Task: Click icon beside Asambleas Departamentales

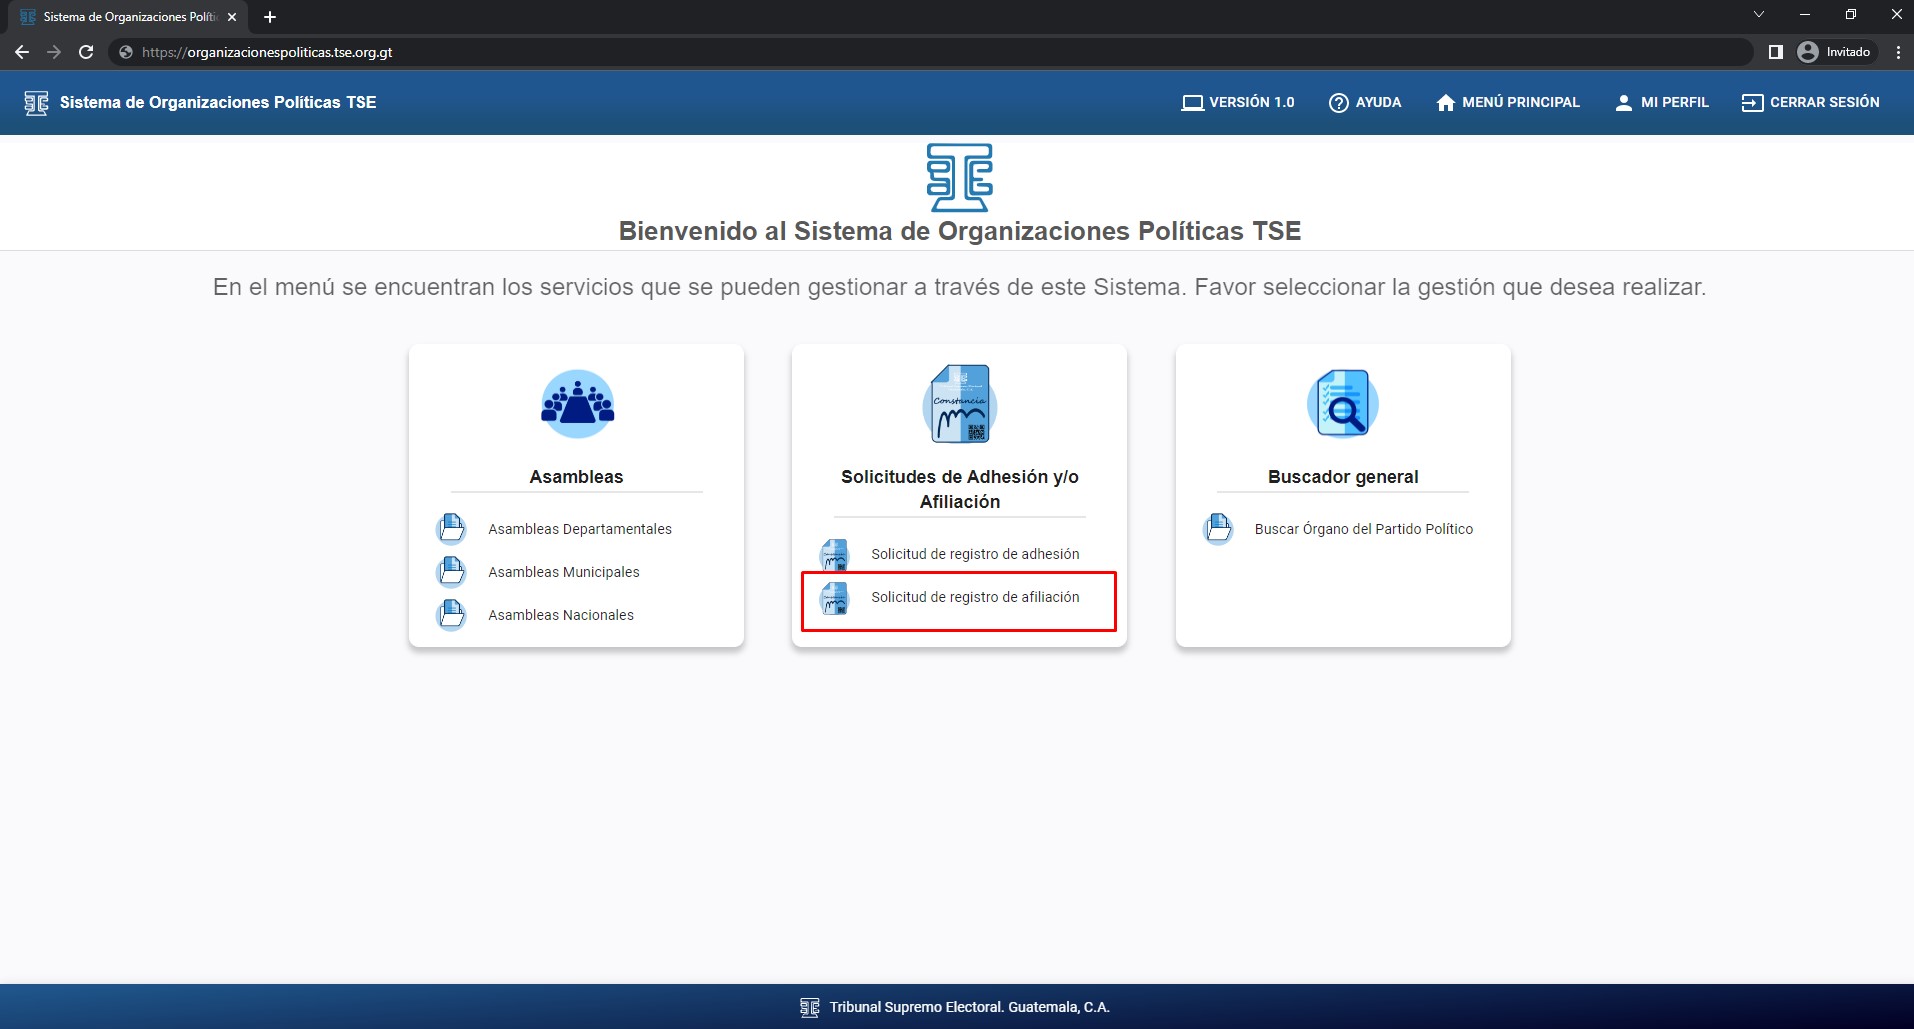Action: pyautogui.click(x=452, y=529)
